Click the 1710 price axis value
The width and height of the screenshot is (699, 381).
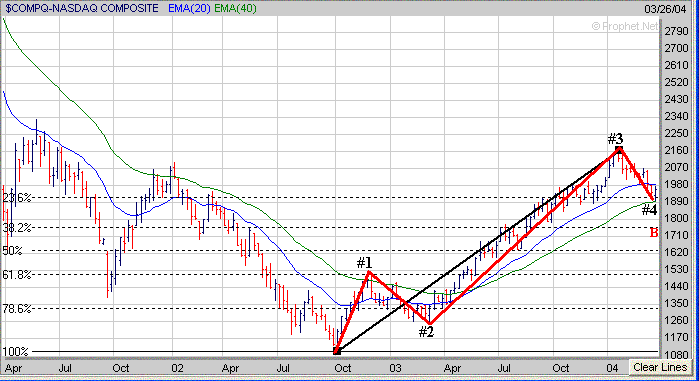676,235
